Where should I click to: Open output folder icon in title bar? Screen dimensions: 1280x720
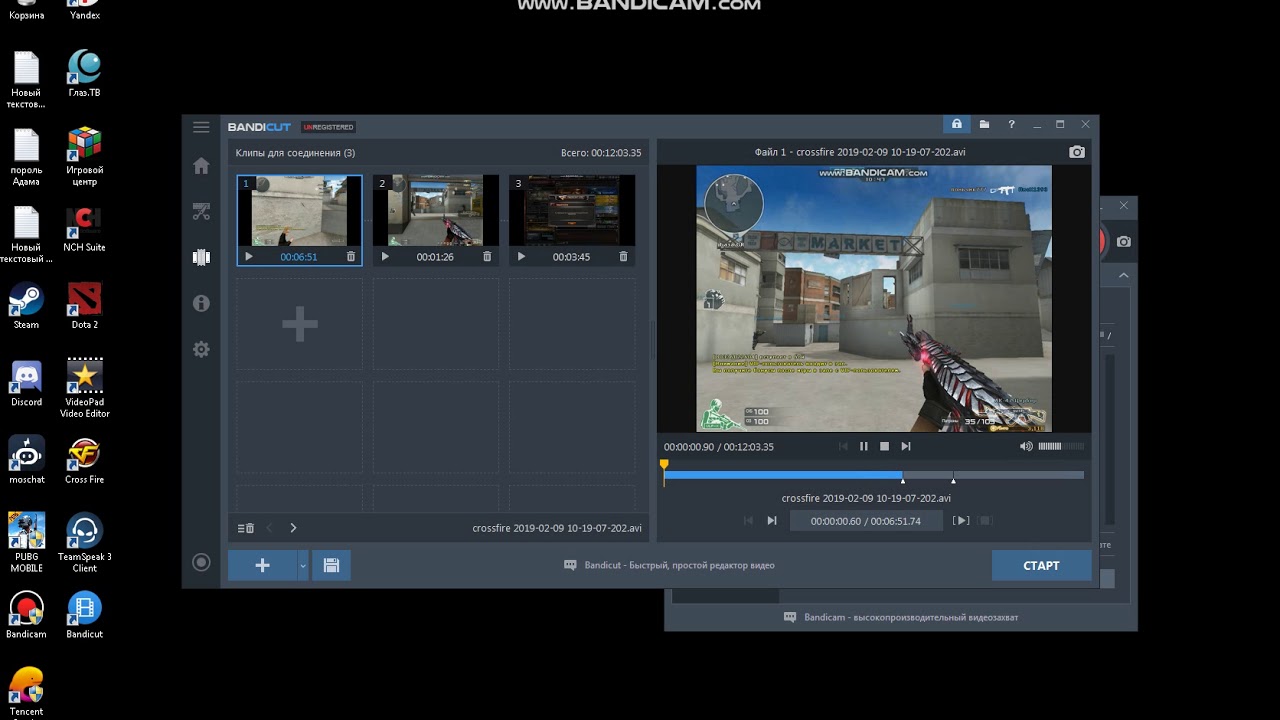click(x=984, y=124)
